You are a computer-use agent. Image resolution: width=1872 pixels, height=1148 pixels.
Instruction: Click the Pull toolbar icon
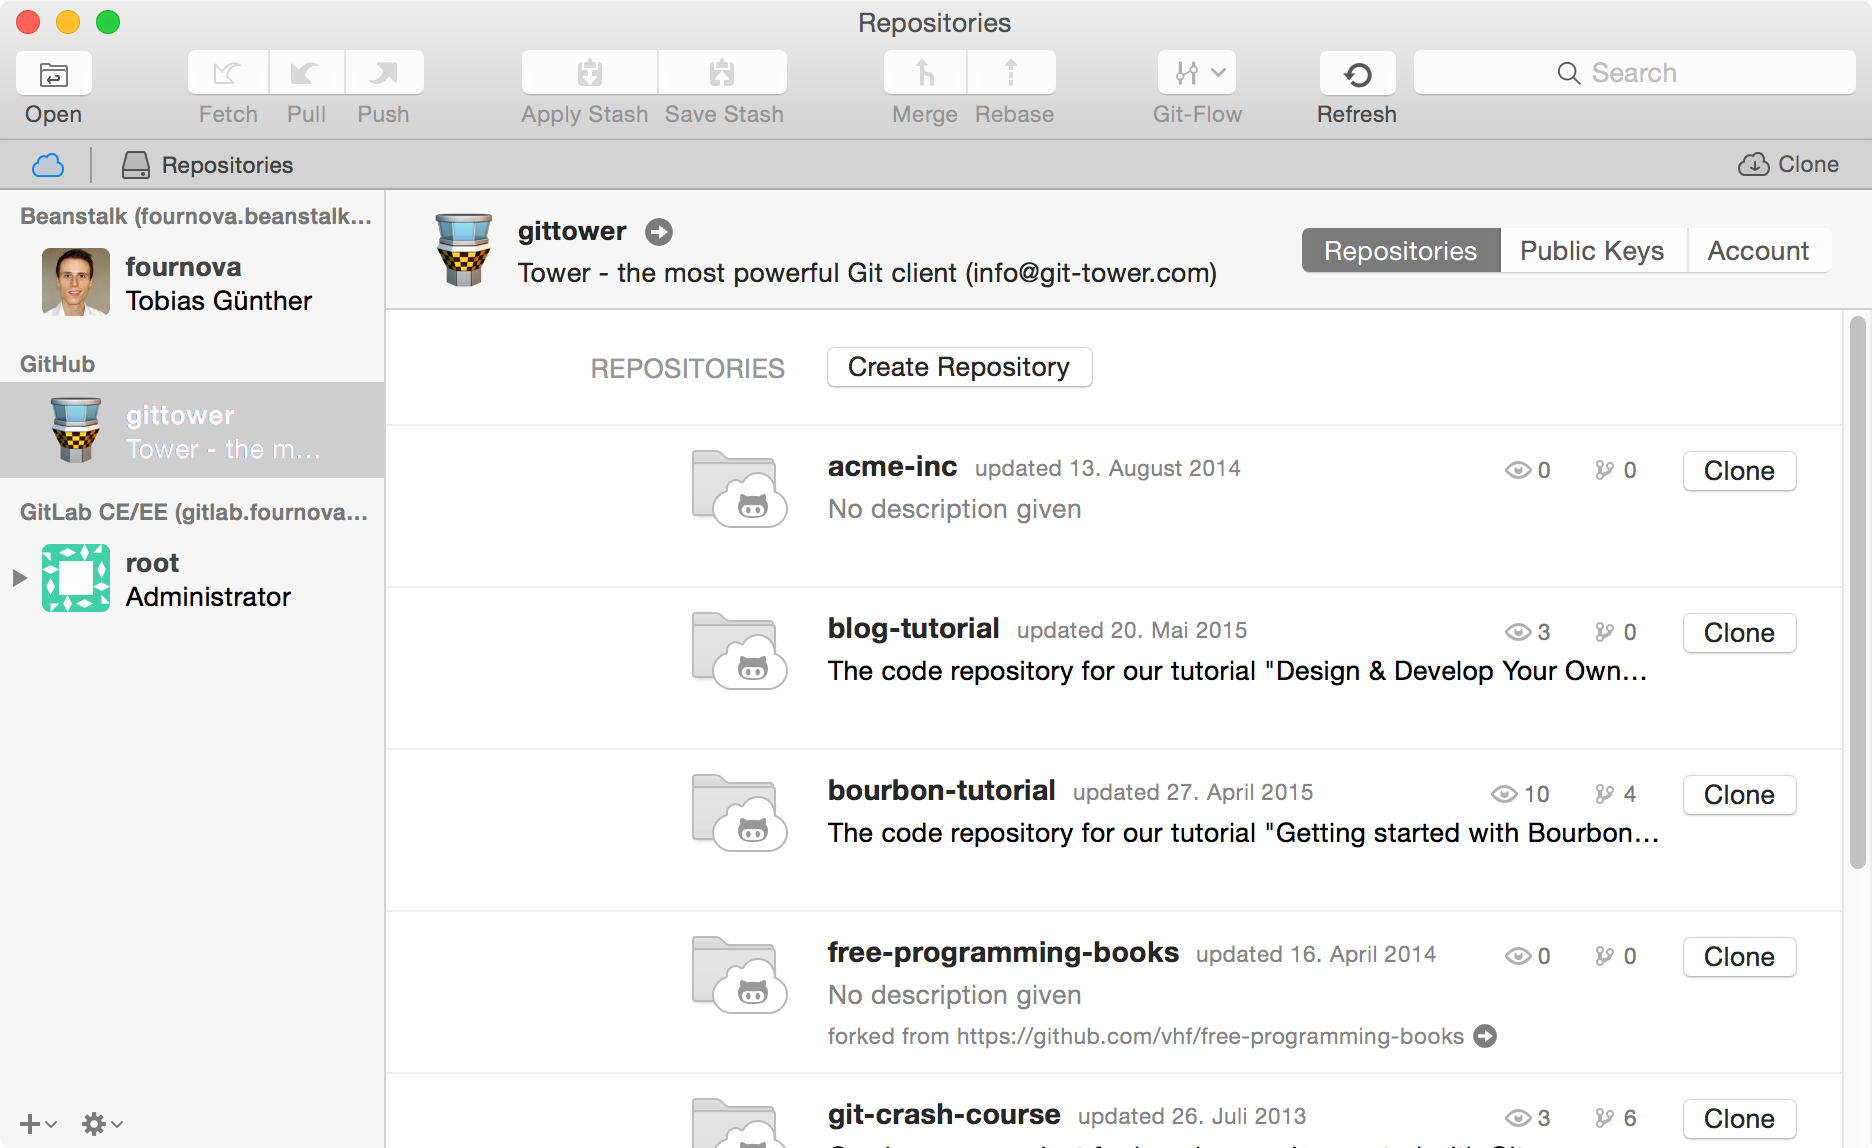(306, 73)
